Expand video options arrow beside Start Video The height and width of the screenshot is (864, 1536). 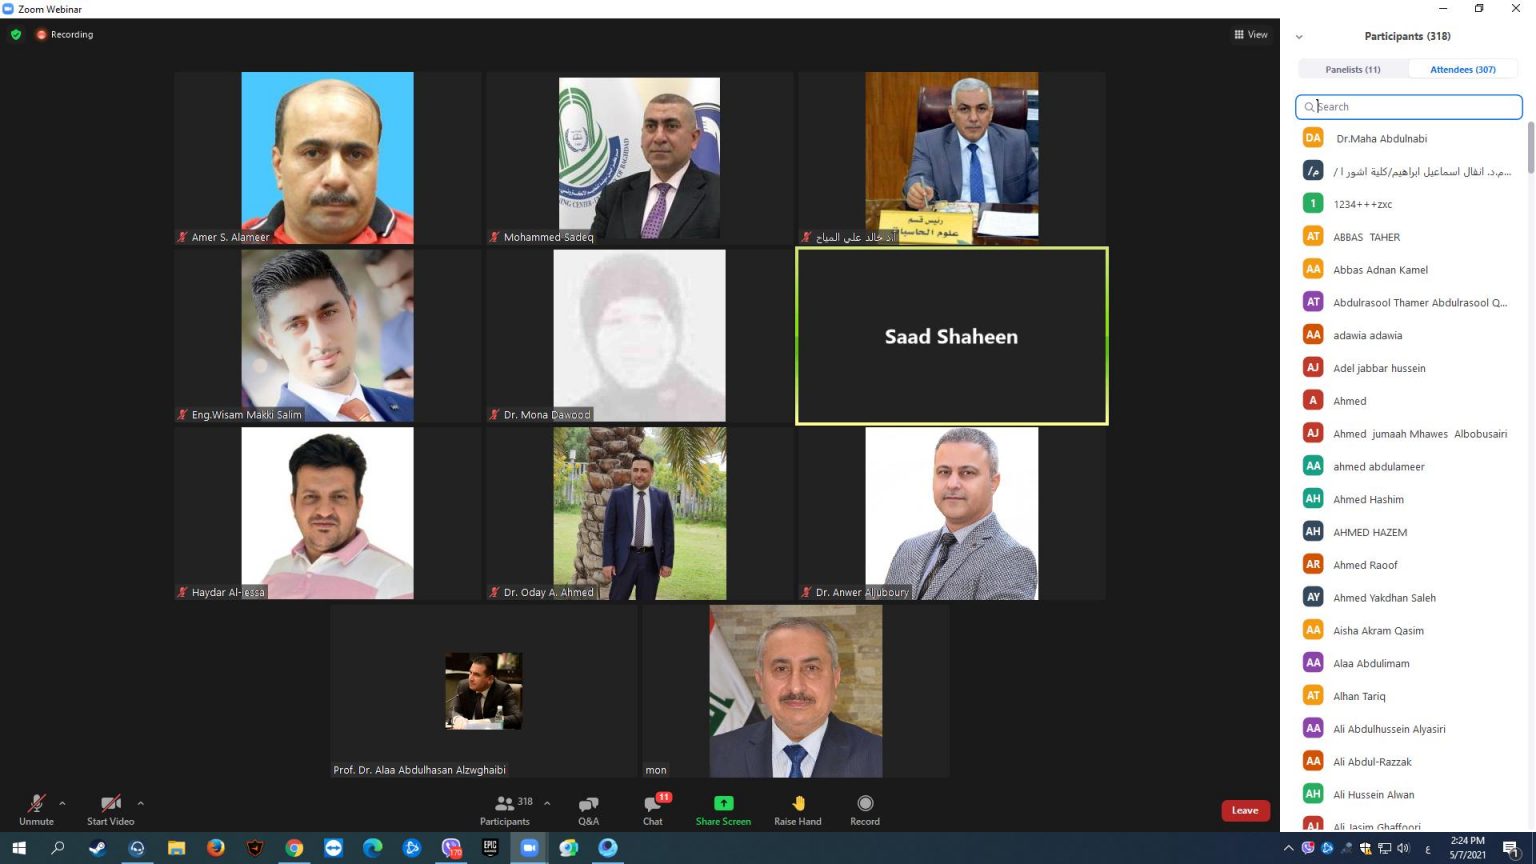[140, 803]
